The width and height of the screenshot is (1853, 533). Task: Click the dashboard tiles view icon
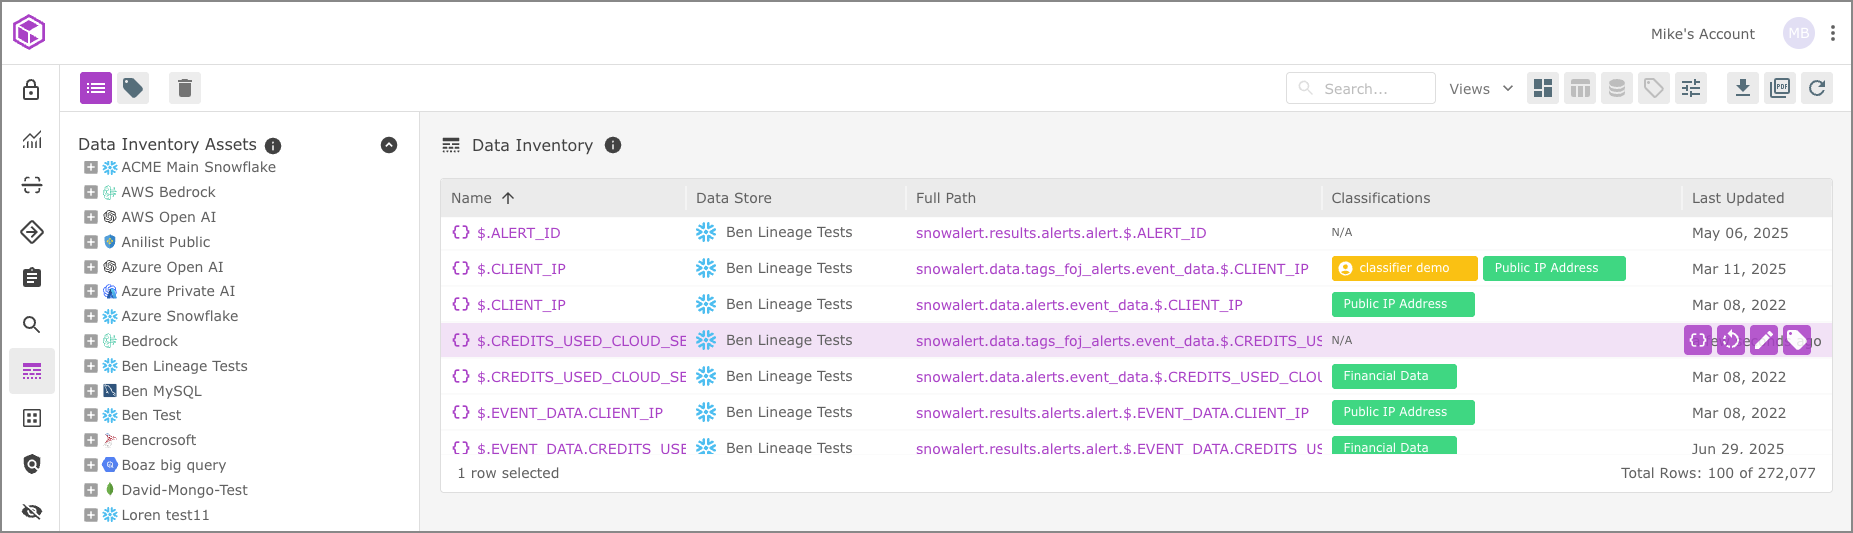coord(1543,88)
